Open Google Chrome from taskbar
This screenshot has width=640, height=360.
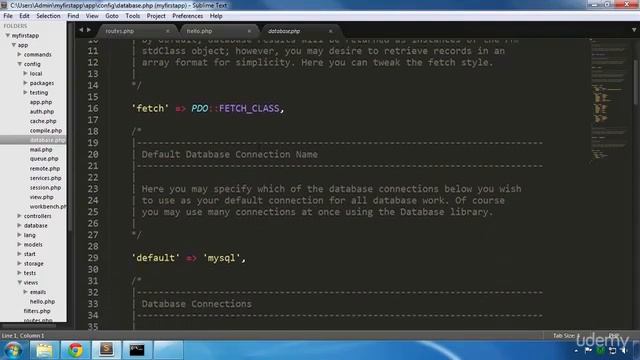pyautogui.click(x=76, y=350)
